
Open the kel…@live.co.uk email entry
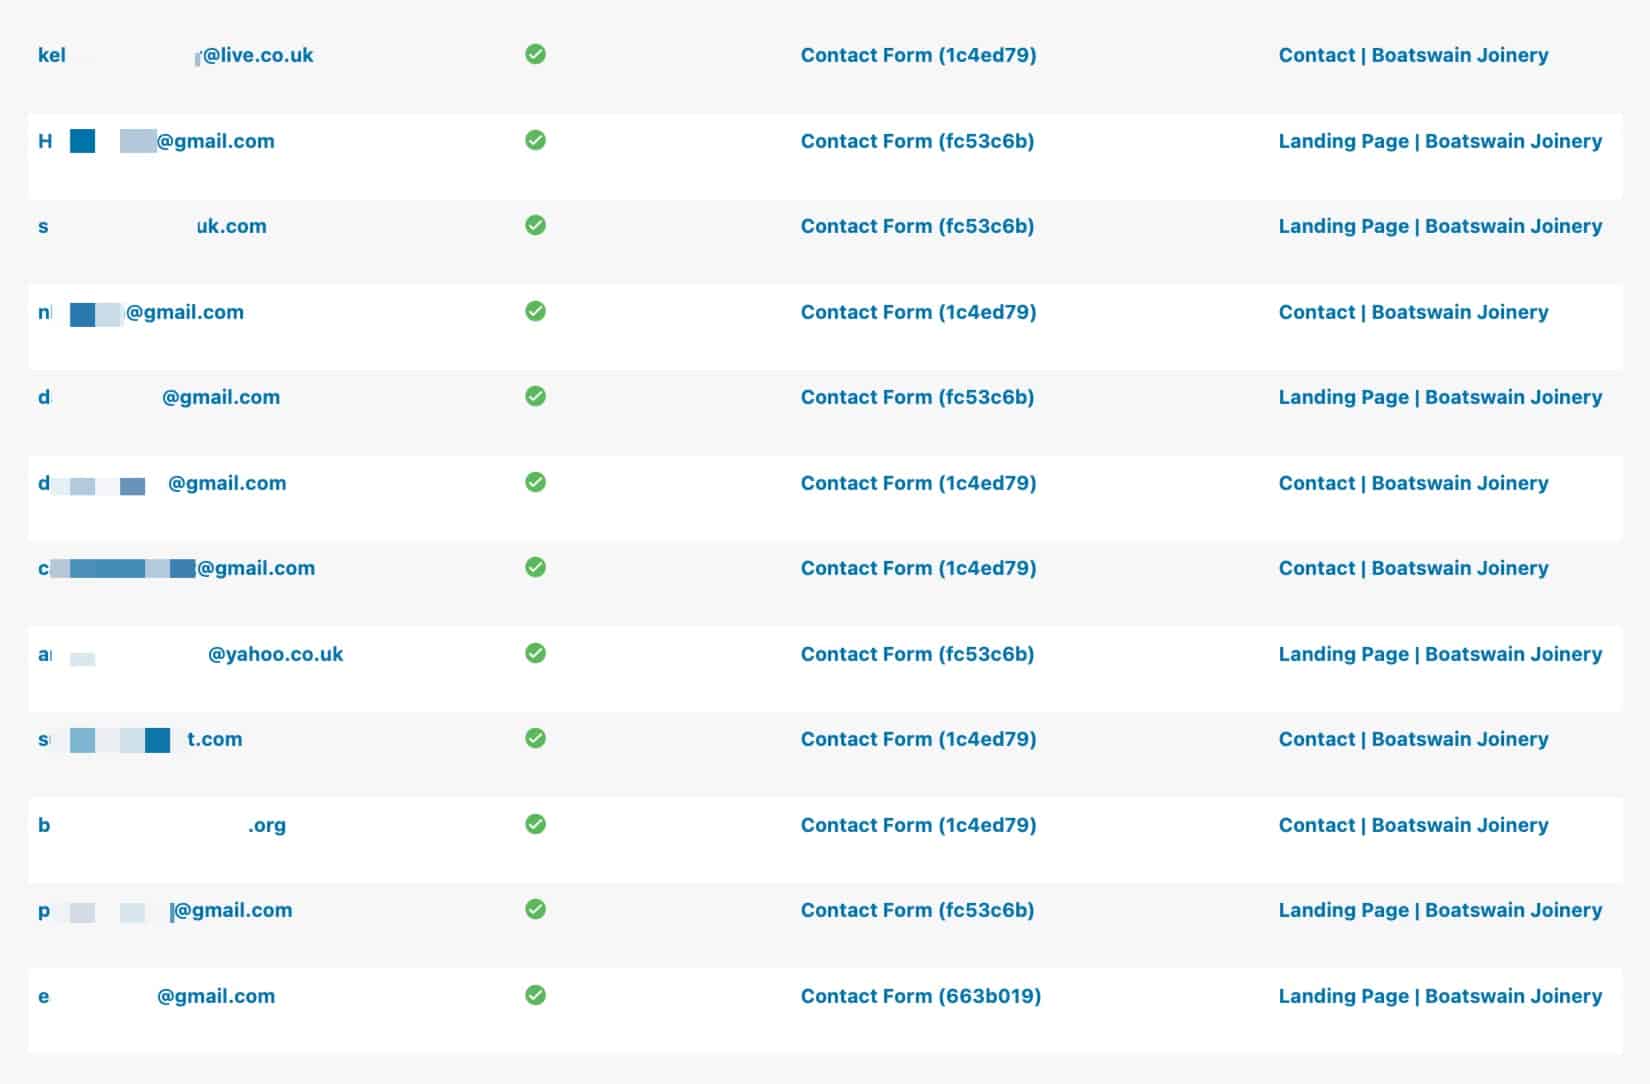(x=176, y=55)
